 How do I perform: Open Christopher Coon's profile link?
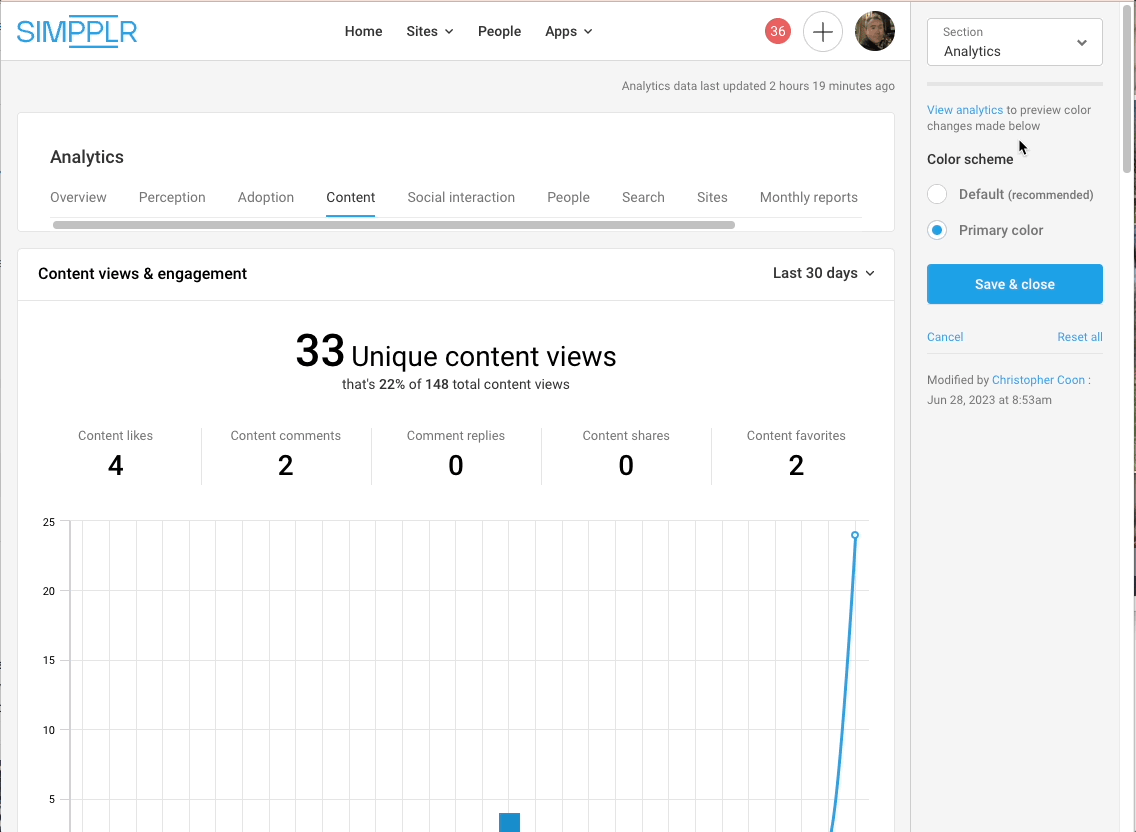[1038, 379]
